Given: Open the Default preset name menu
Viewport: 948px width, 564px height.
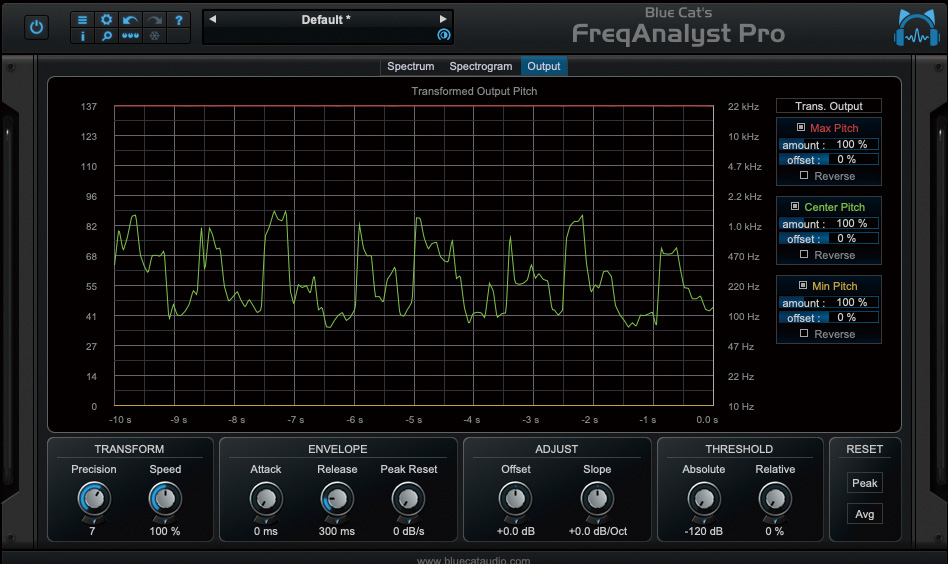Looking at the screenshot, I should (326, 20).
